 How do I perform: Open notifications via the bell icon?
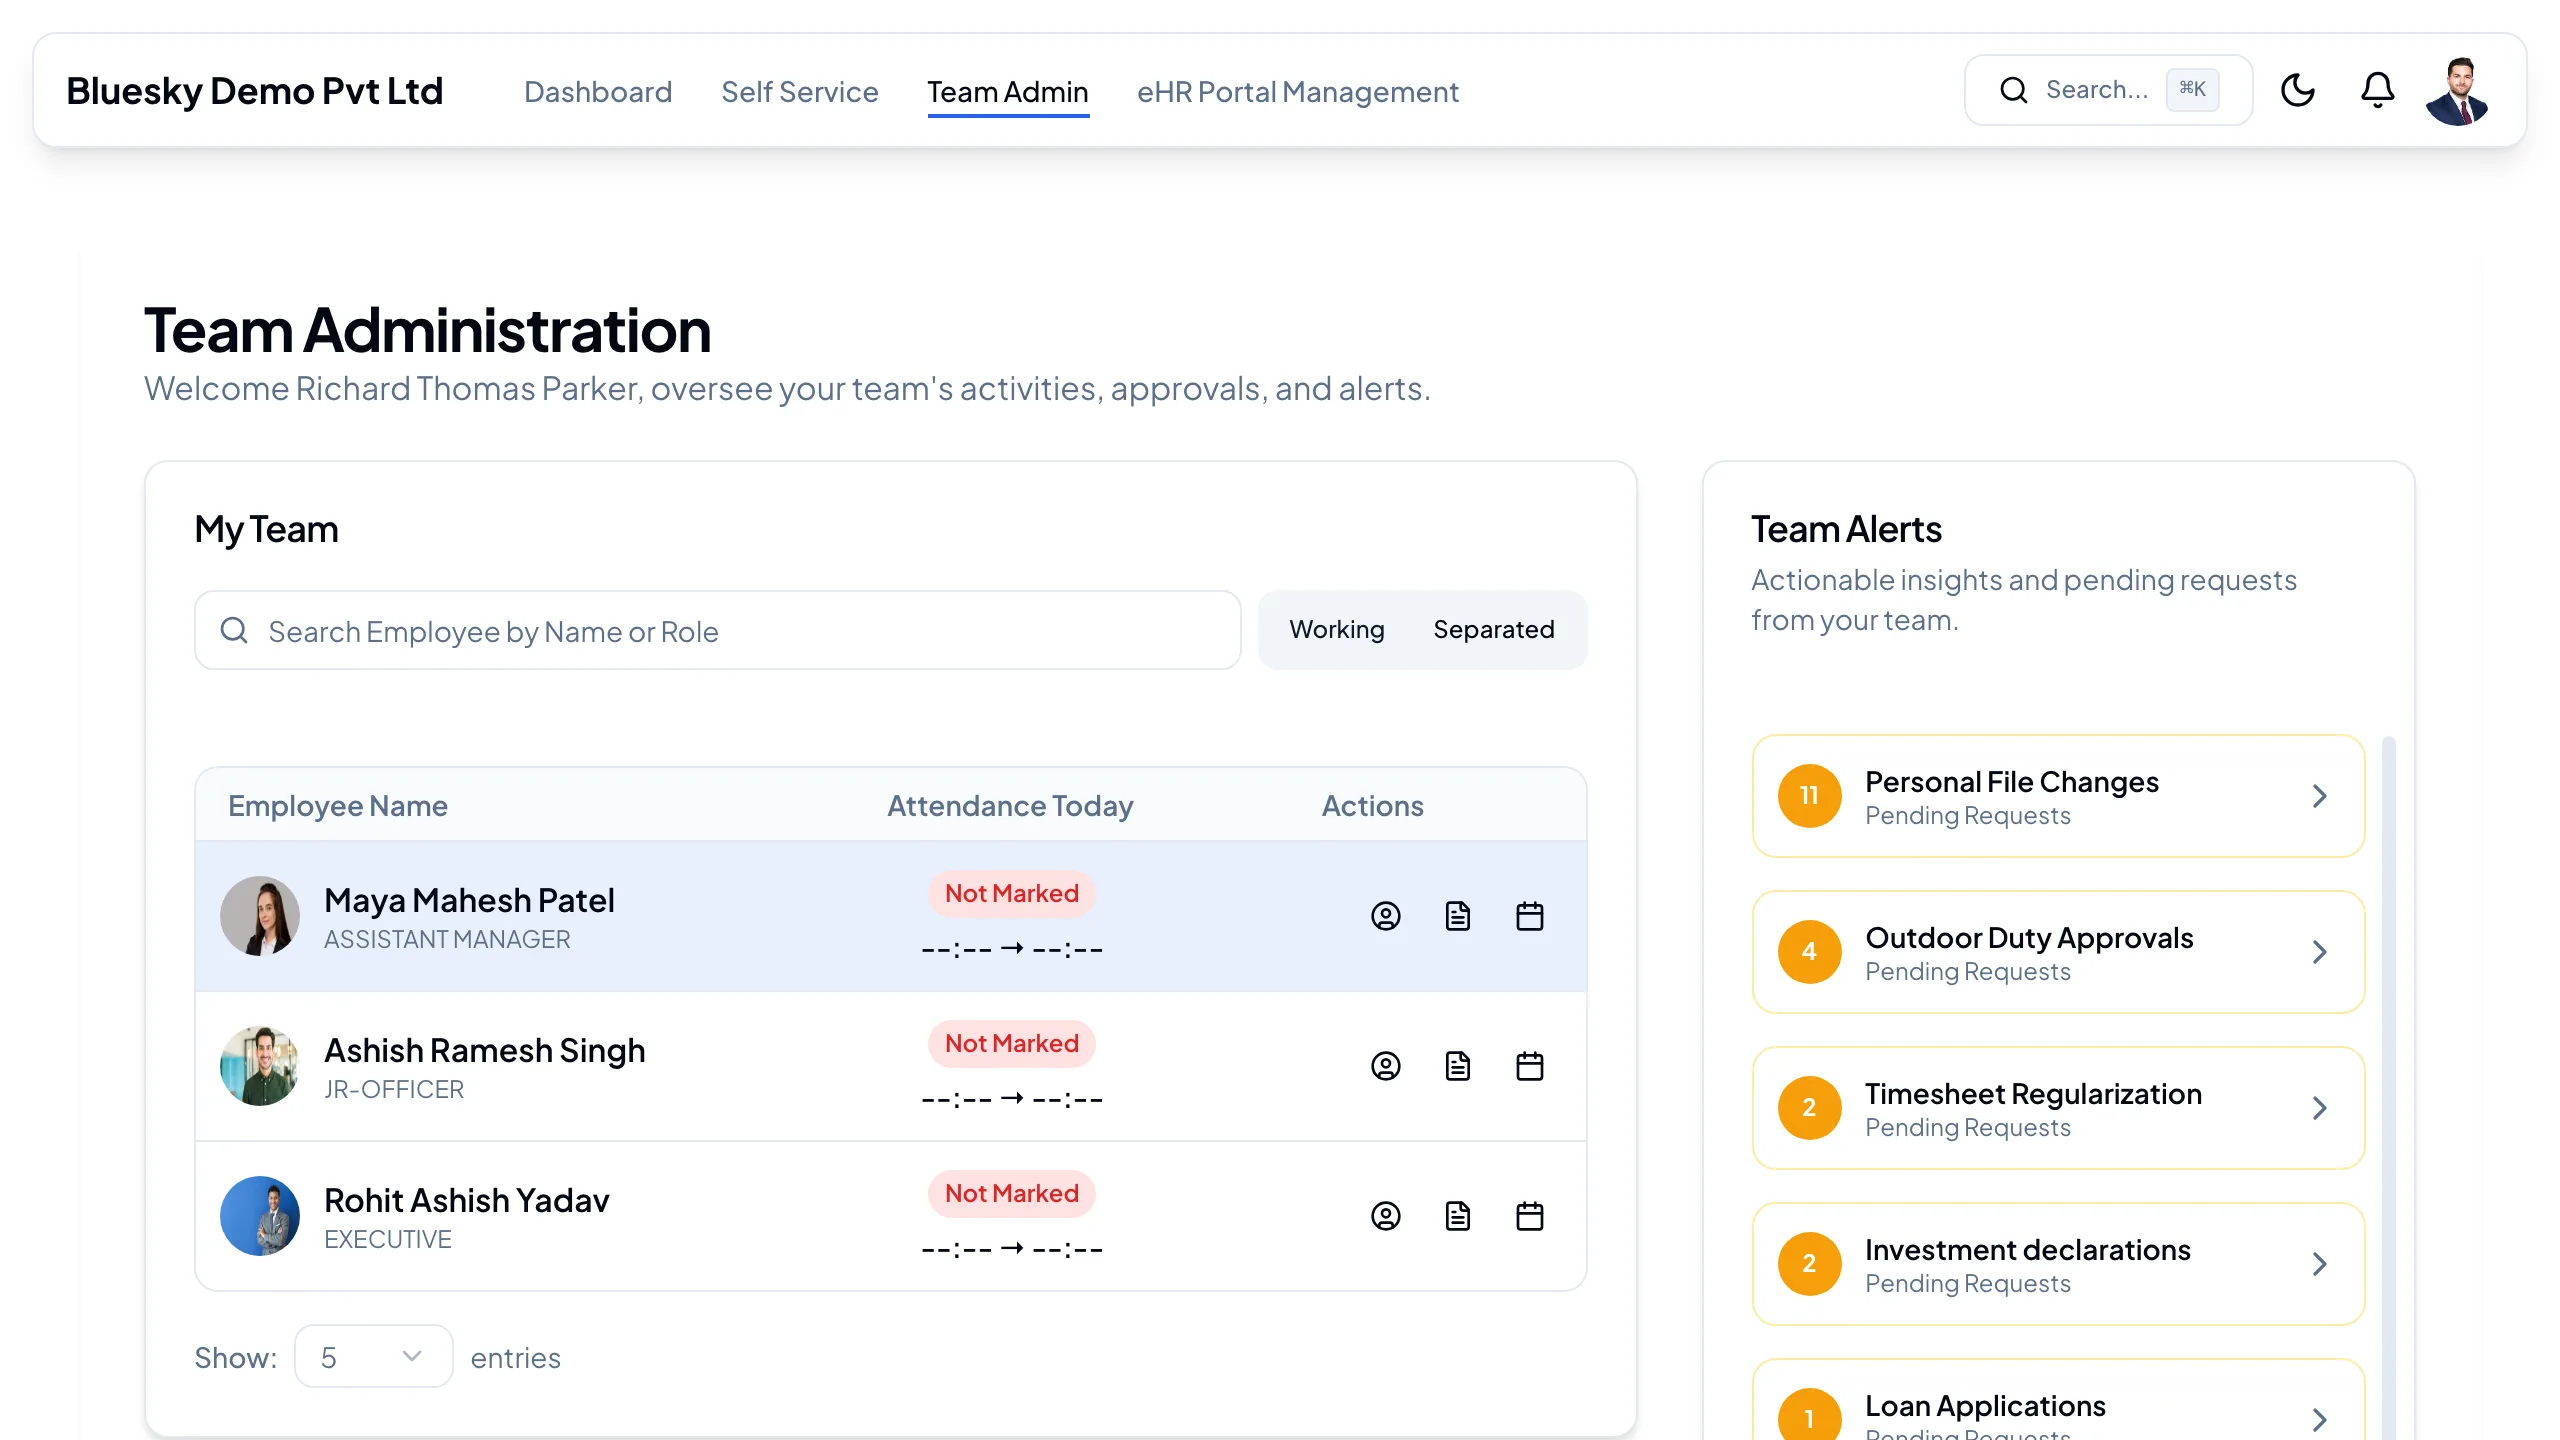point(2377,90)
